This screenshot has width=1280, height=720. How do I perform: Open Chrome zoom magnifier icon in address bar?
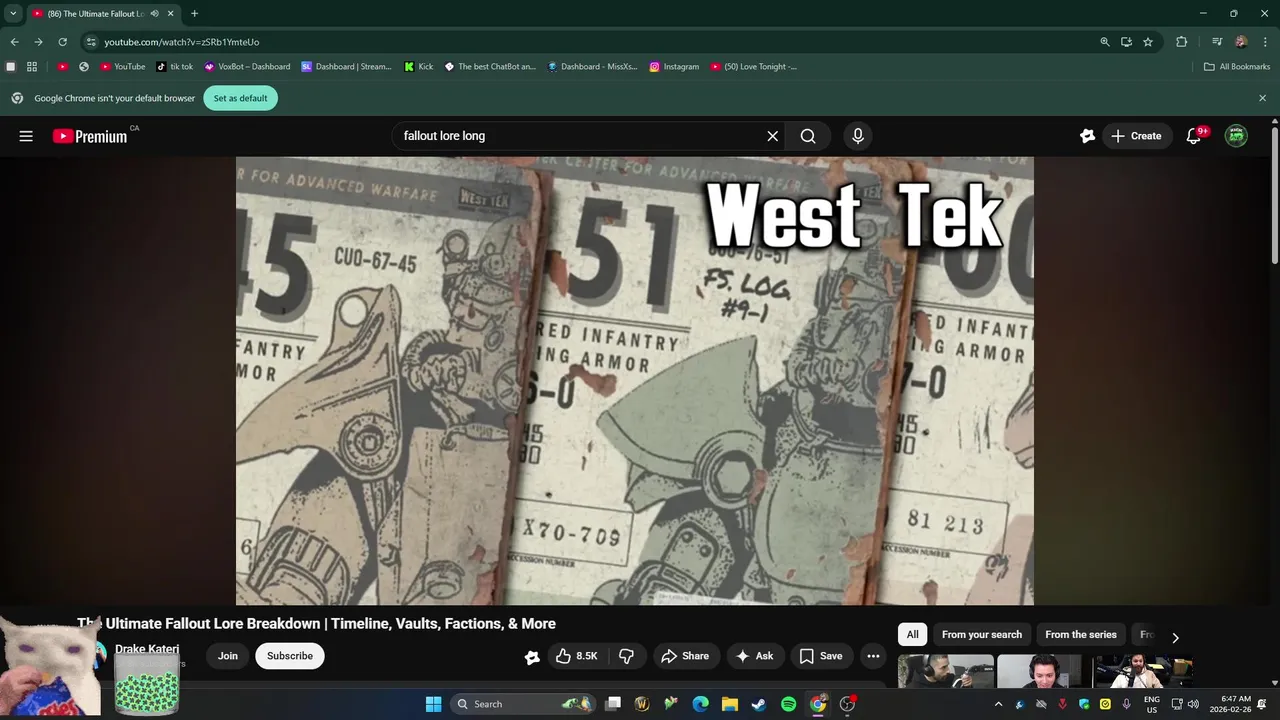[x=1105, y=42]
